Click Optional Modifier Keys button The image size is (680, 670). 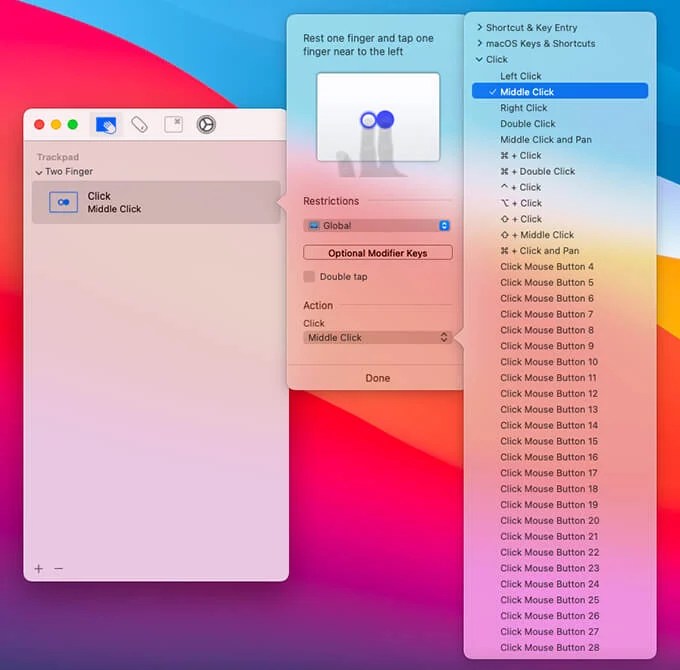[378, 253]
